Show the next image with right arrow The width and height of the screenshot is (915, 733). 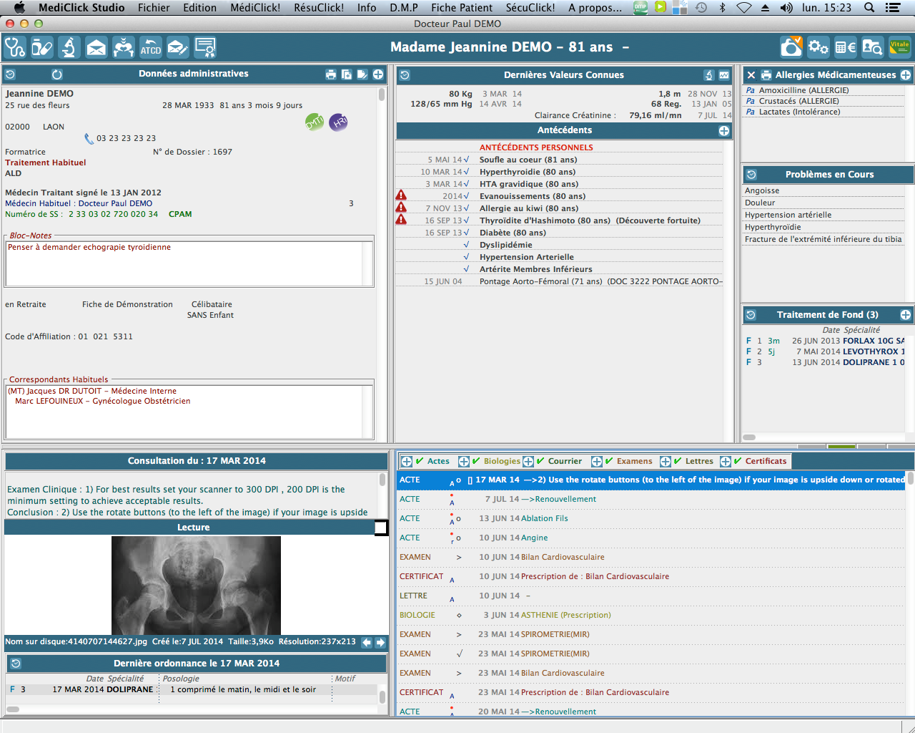[380, 642]
